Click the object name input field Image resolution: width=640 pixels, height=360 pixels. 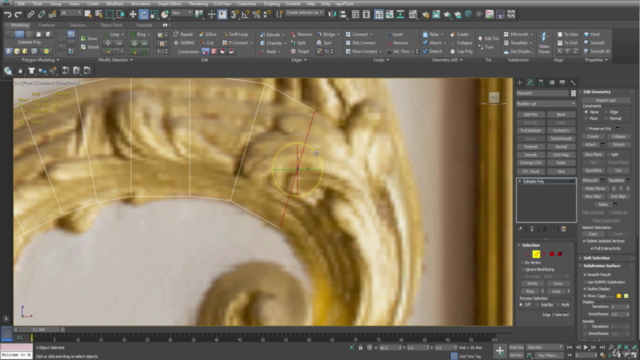coord(543,93)
